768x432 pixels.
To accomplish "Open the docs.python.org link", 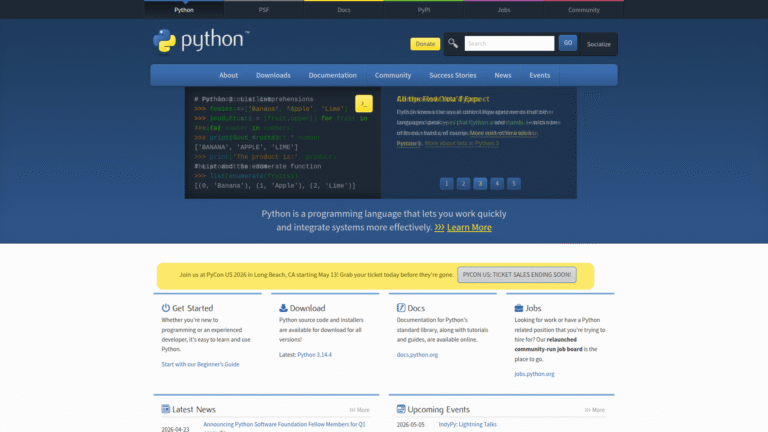I will point(417,355).
